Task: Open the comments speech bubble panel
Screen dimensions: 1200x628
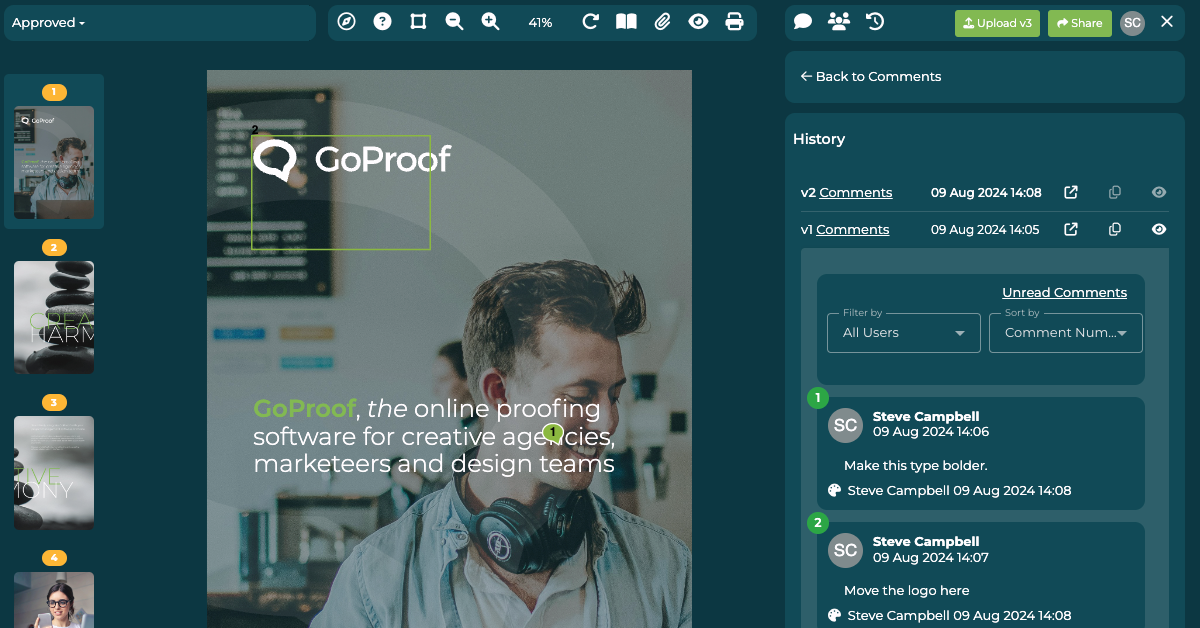Action: 803,21
